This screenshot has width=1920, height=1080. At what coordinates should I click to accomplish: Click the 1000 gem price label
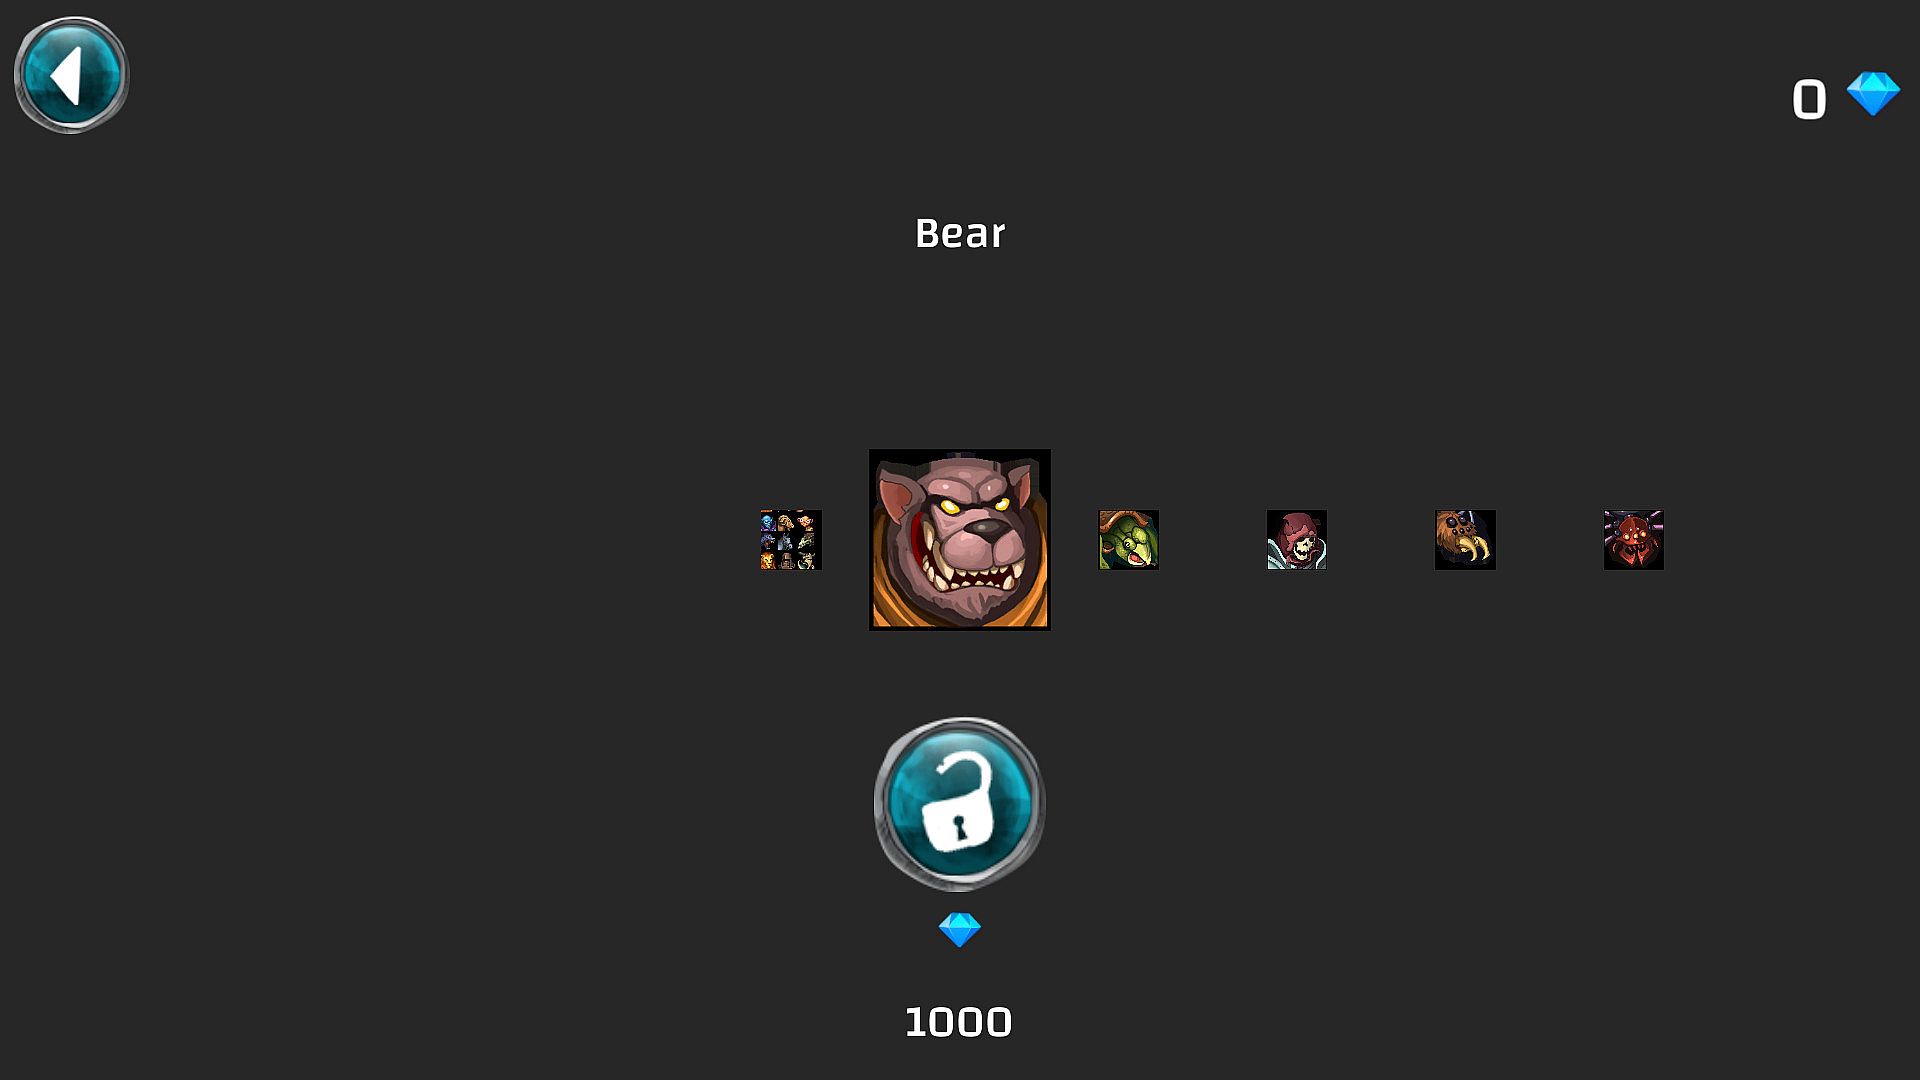click(958, 1022)
